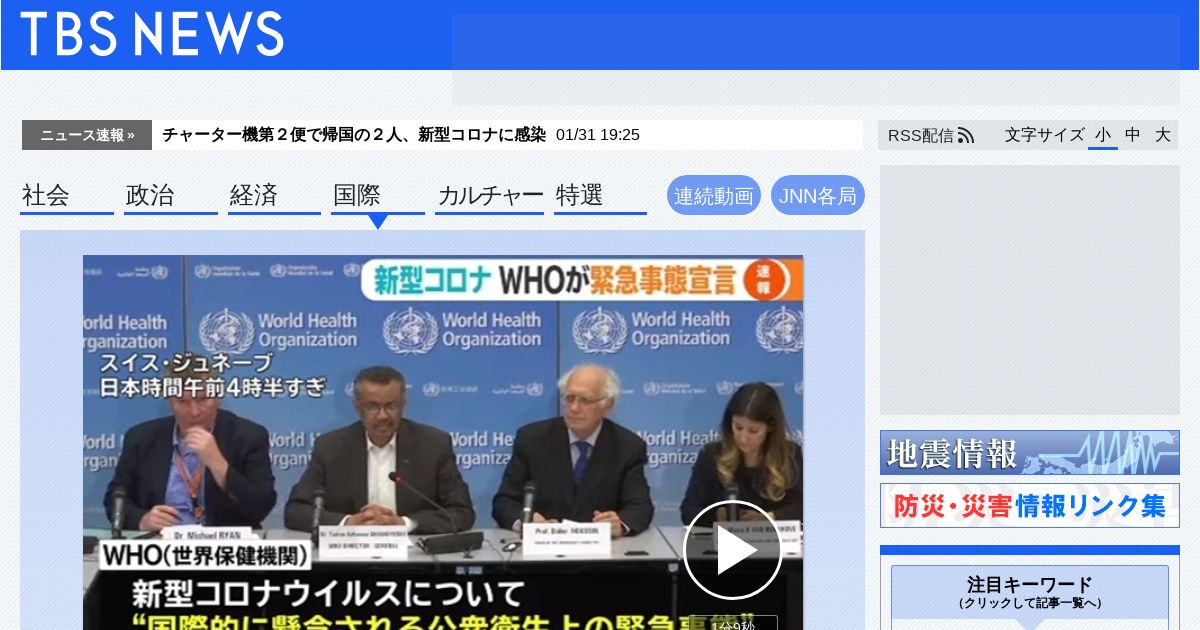The height and width of the screenshot is (630, 1200).
Task: Open the 防災・災害情報リンク集 banner
Action: 1030,506
